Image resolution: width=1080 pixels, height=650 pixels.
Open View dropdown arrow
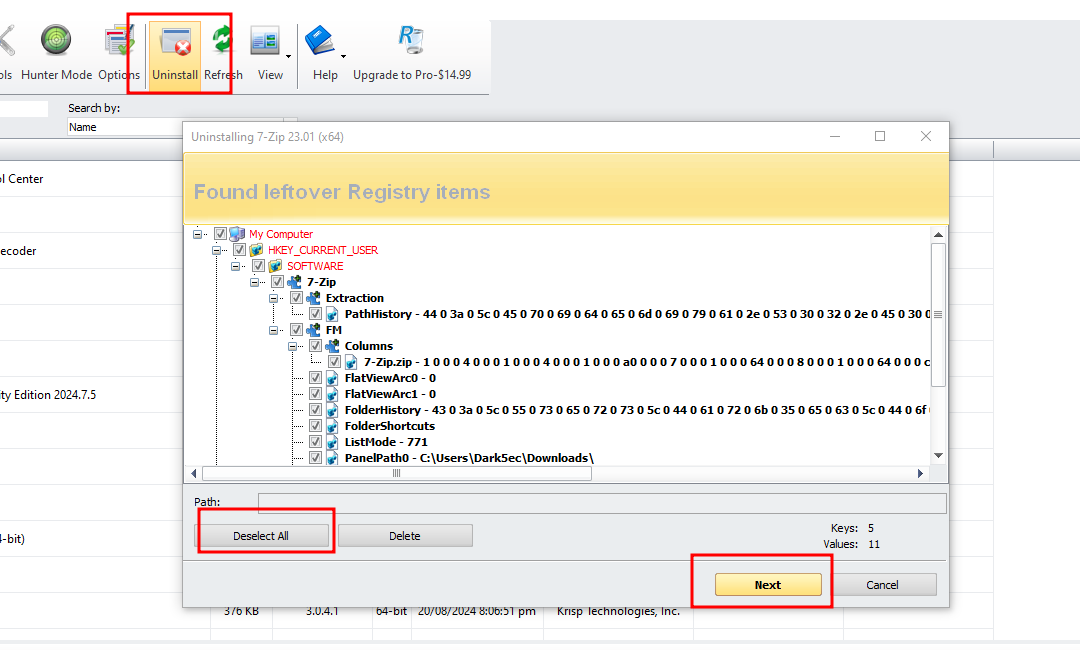click(289, 56)
